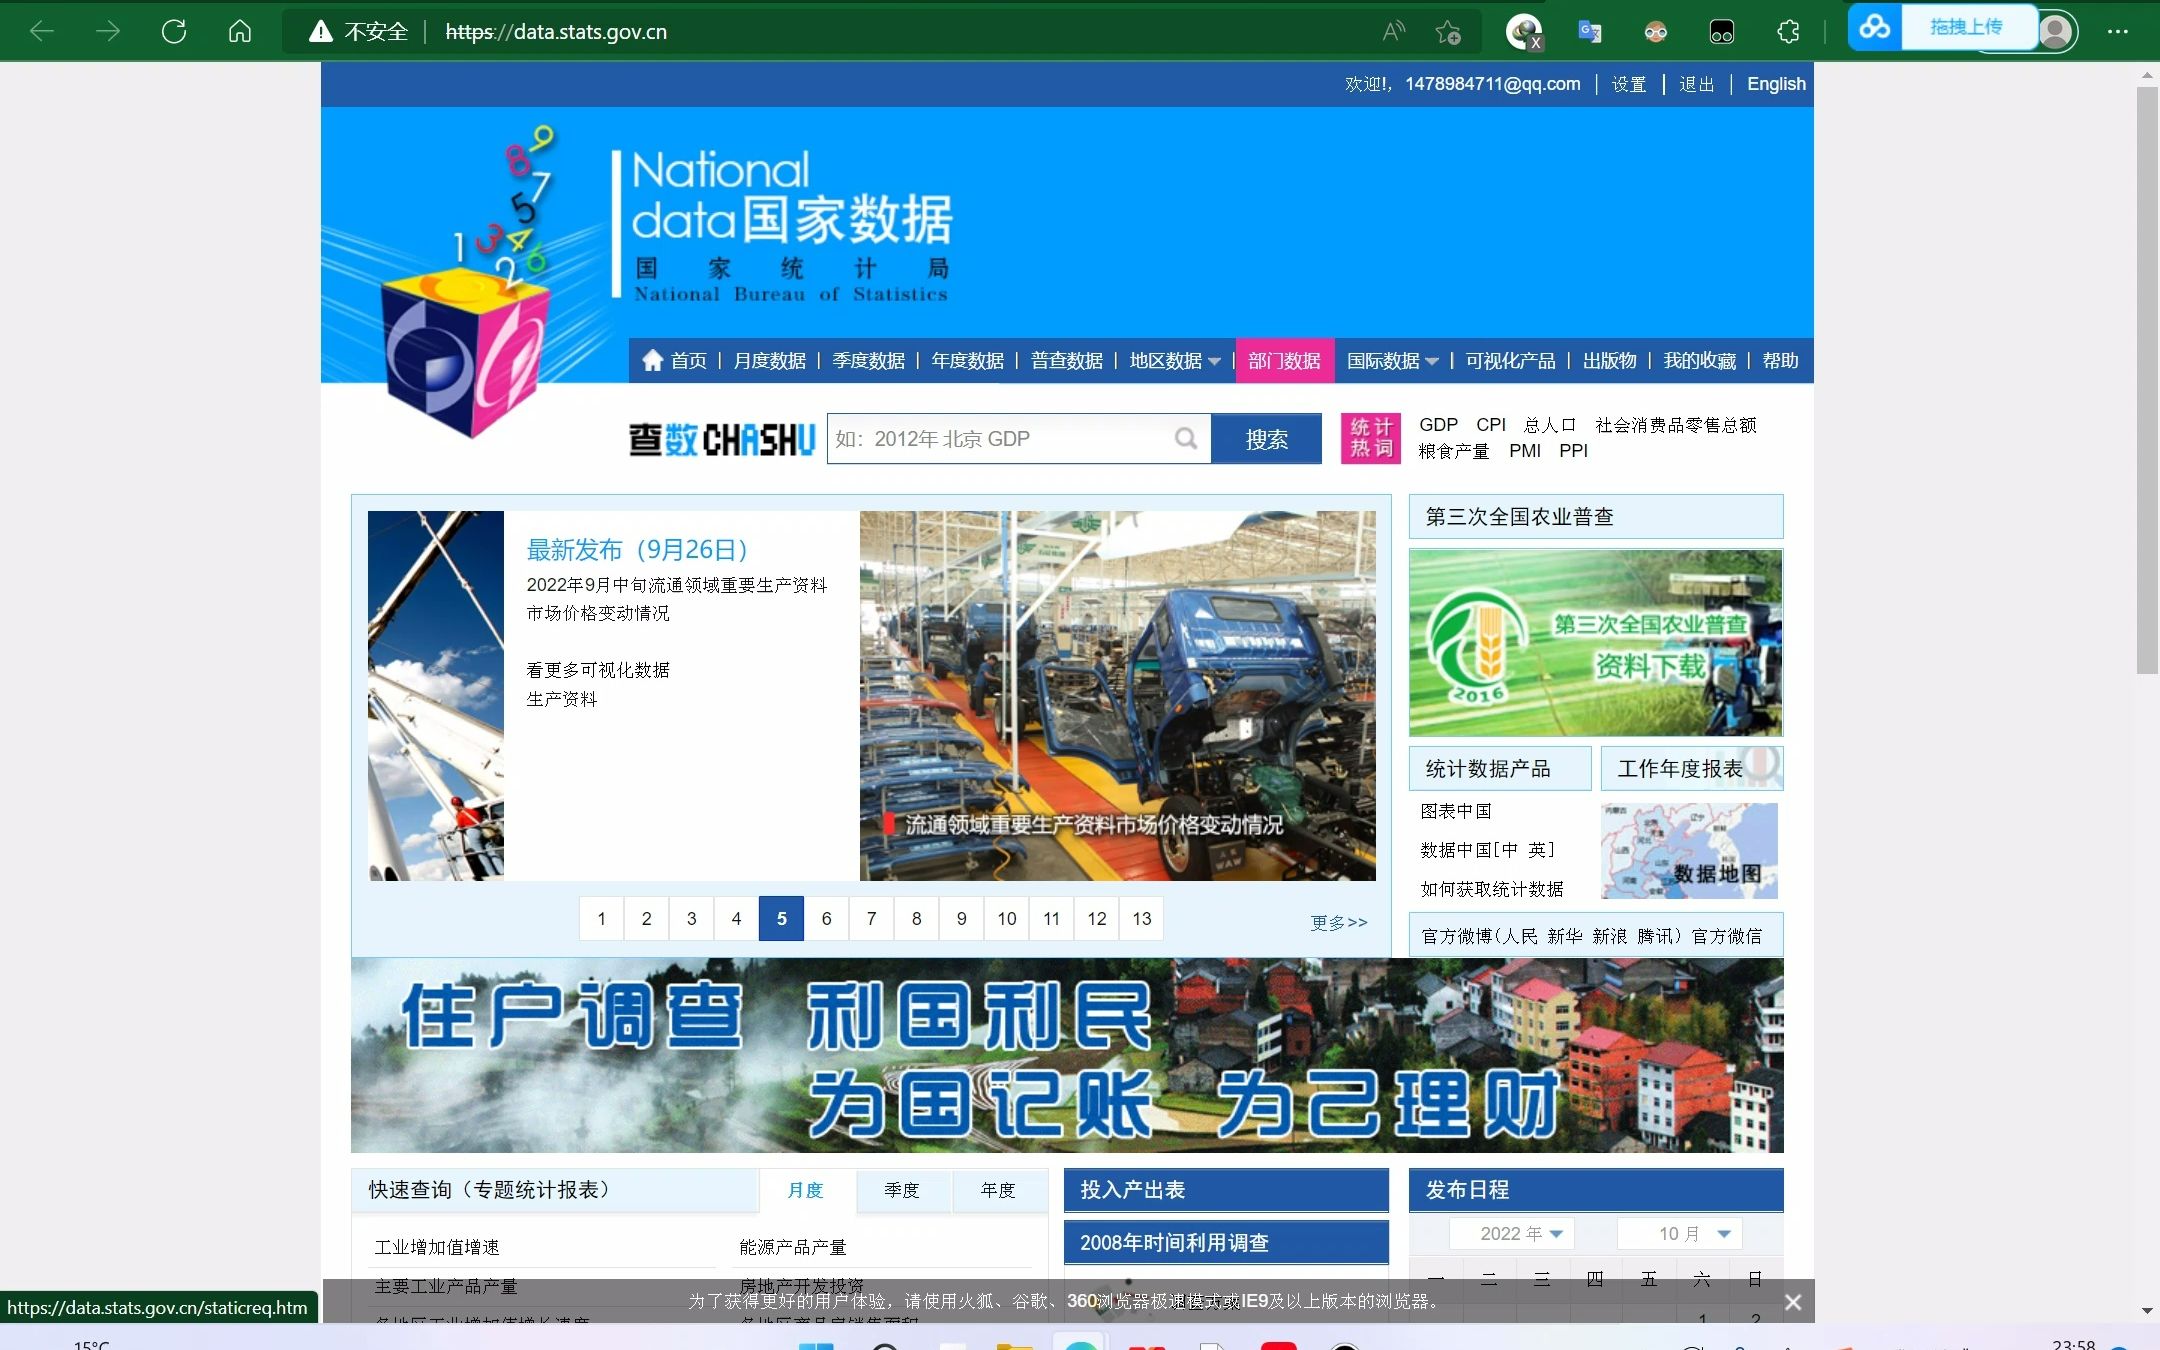
Task: Add page to favorites star icon
Action: coord(1448,32)
